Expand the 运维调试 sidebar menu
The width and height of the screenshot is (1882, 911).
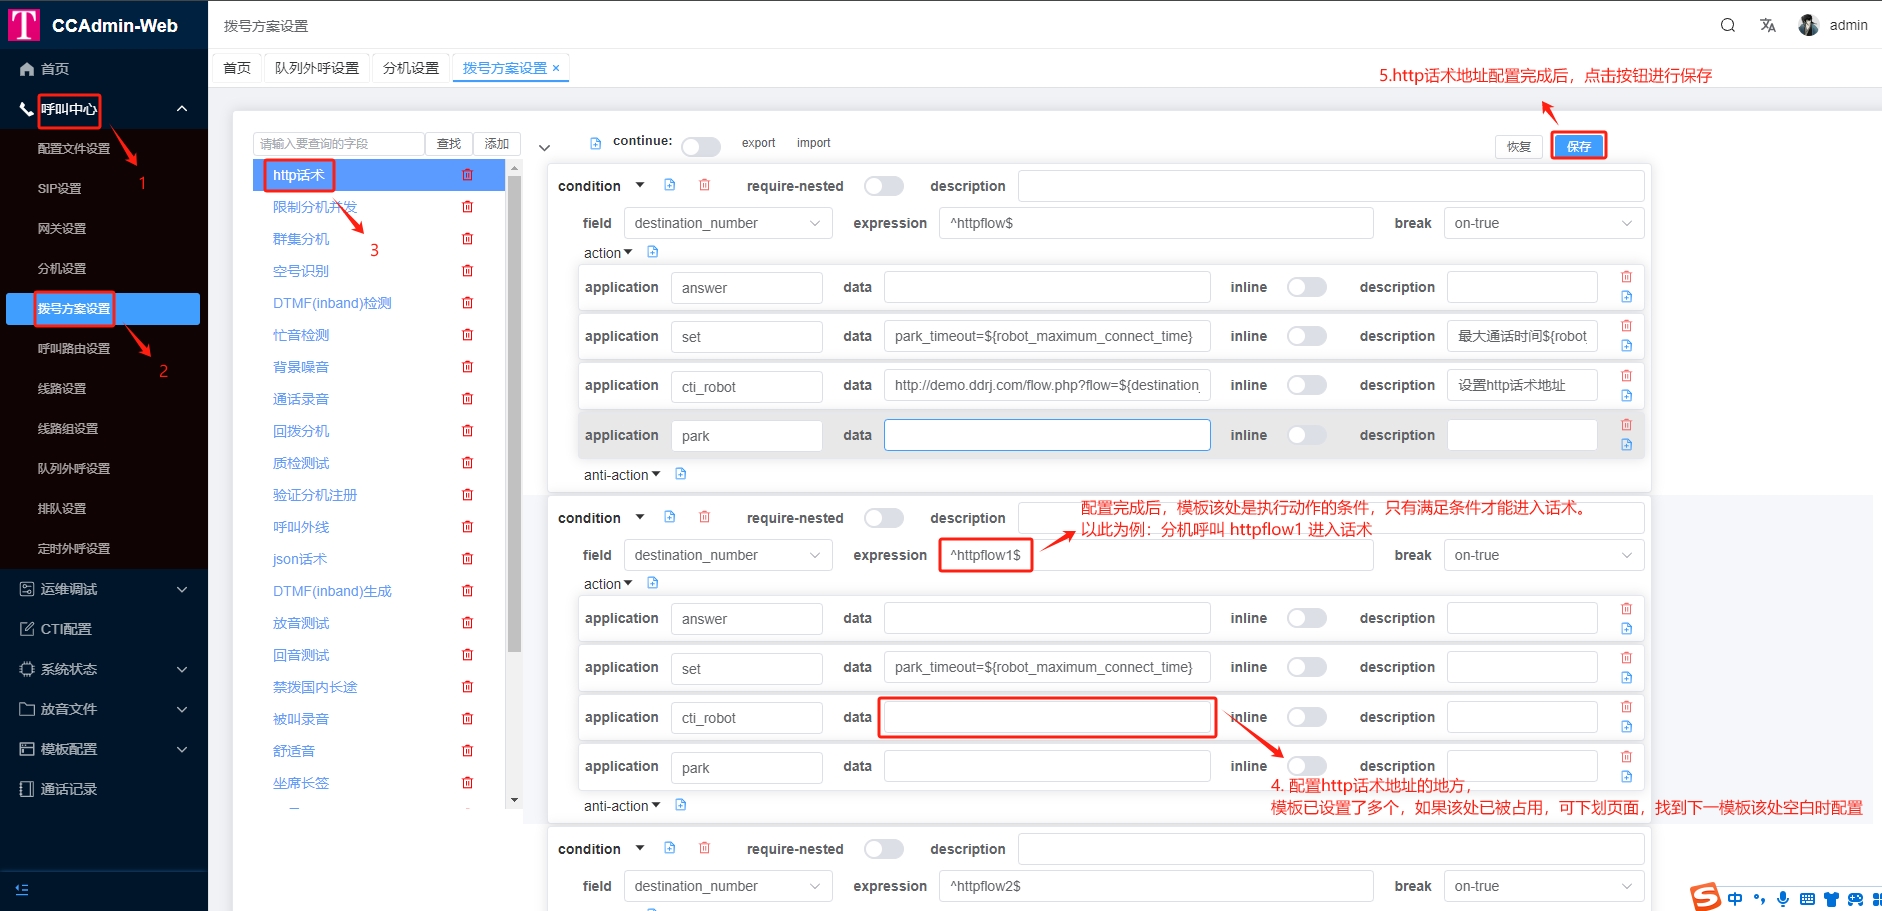click(104, 589)
